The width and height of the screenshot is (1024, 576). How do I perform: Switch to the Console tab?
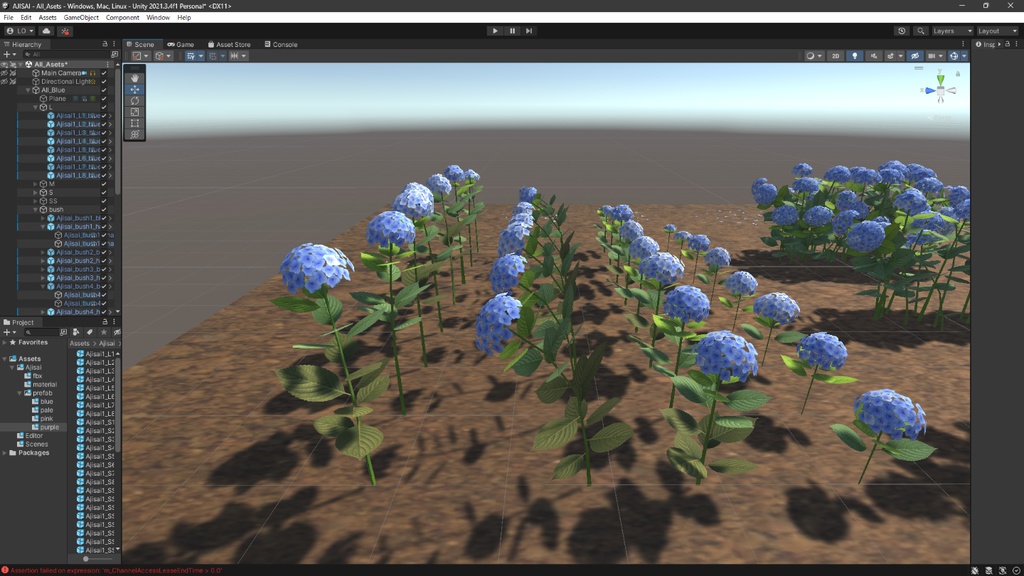tap(281, 44)
